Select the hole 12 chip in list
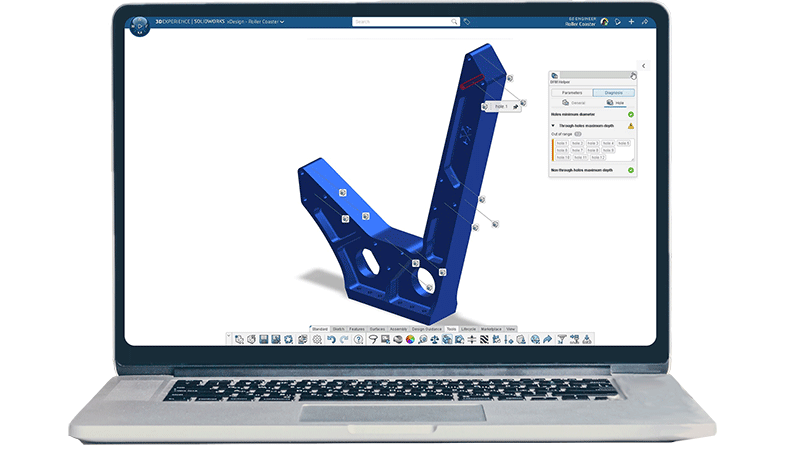 [x=598, y=158]
